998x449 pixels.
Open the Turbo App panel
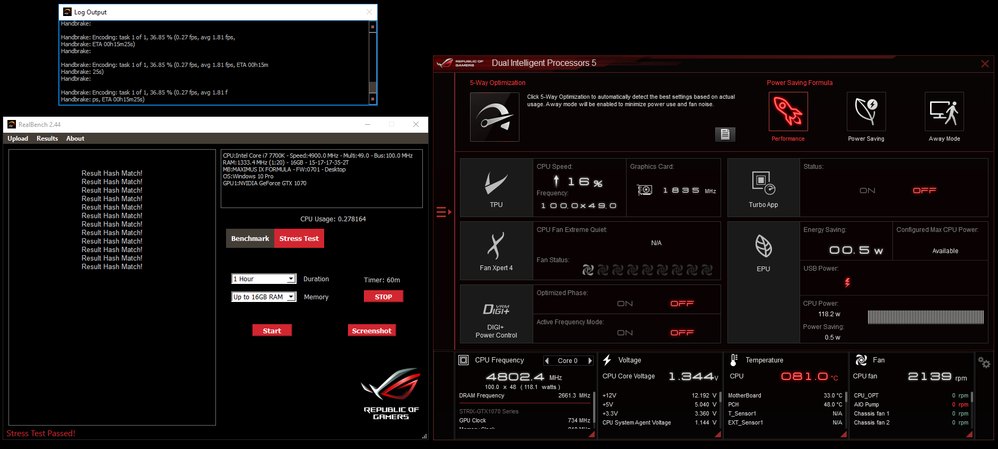[x=763, y=189]
